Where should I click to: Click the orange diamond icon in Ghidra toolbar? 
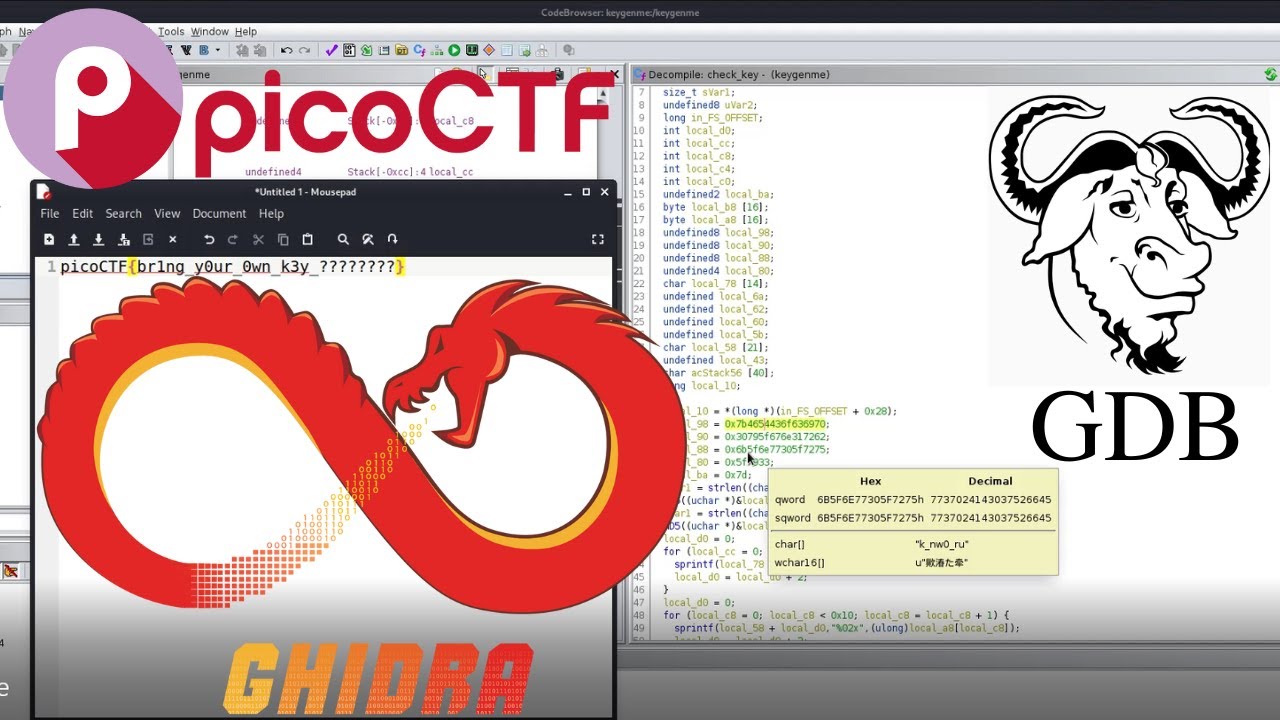pos(489,50)
